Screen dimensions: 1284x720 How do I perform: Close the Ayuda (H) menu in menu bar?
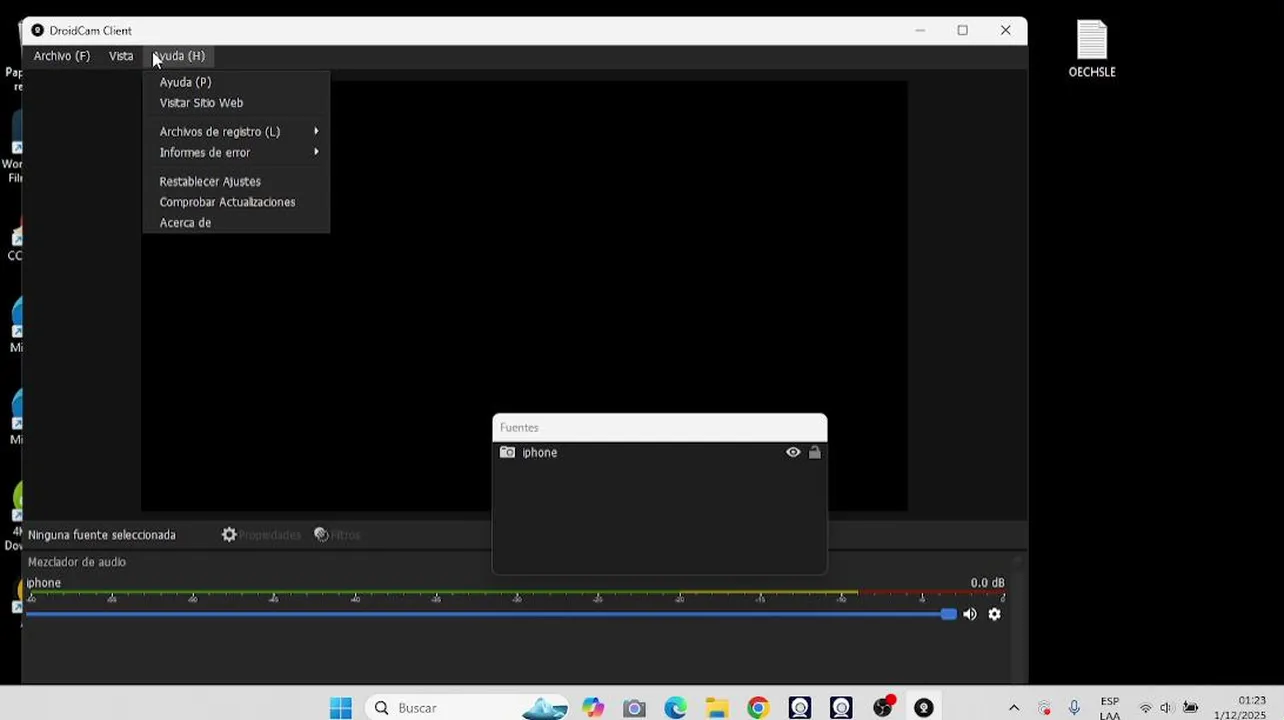(x=179, y=56)
